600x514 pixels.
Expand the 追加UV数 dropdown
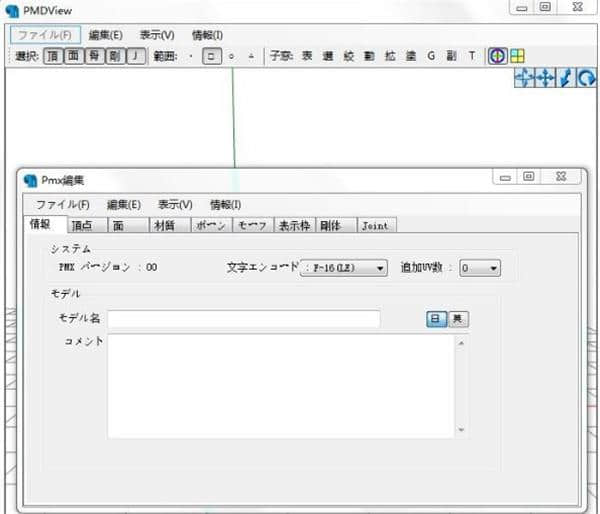[480, 268]
